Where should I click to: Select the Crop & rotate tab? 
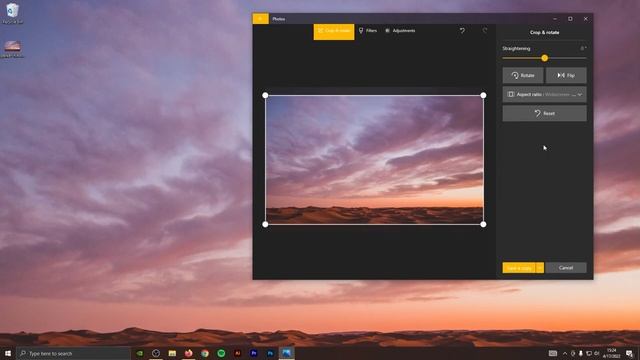click(x=334, y=31)
